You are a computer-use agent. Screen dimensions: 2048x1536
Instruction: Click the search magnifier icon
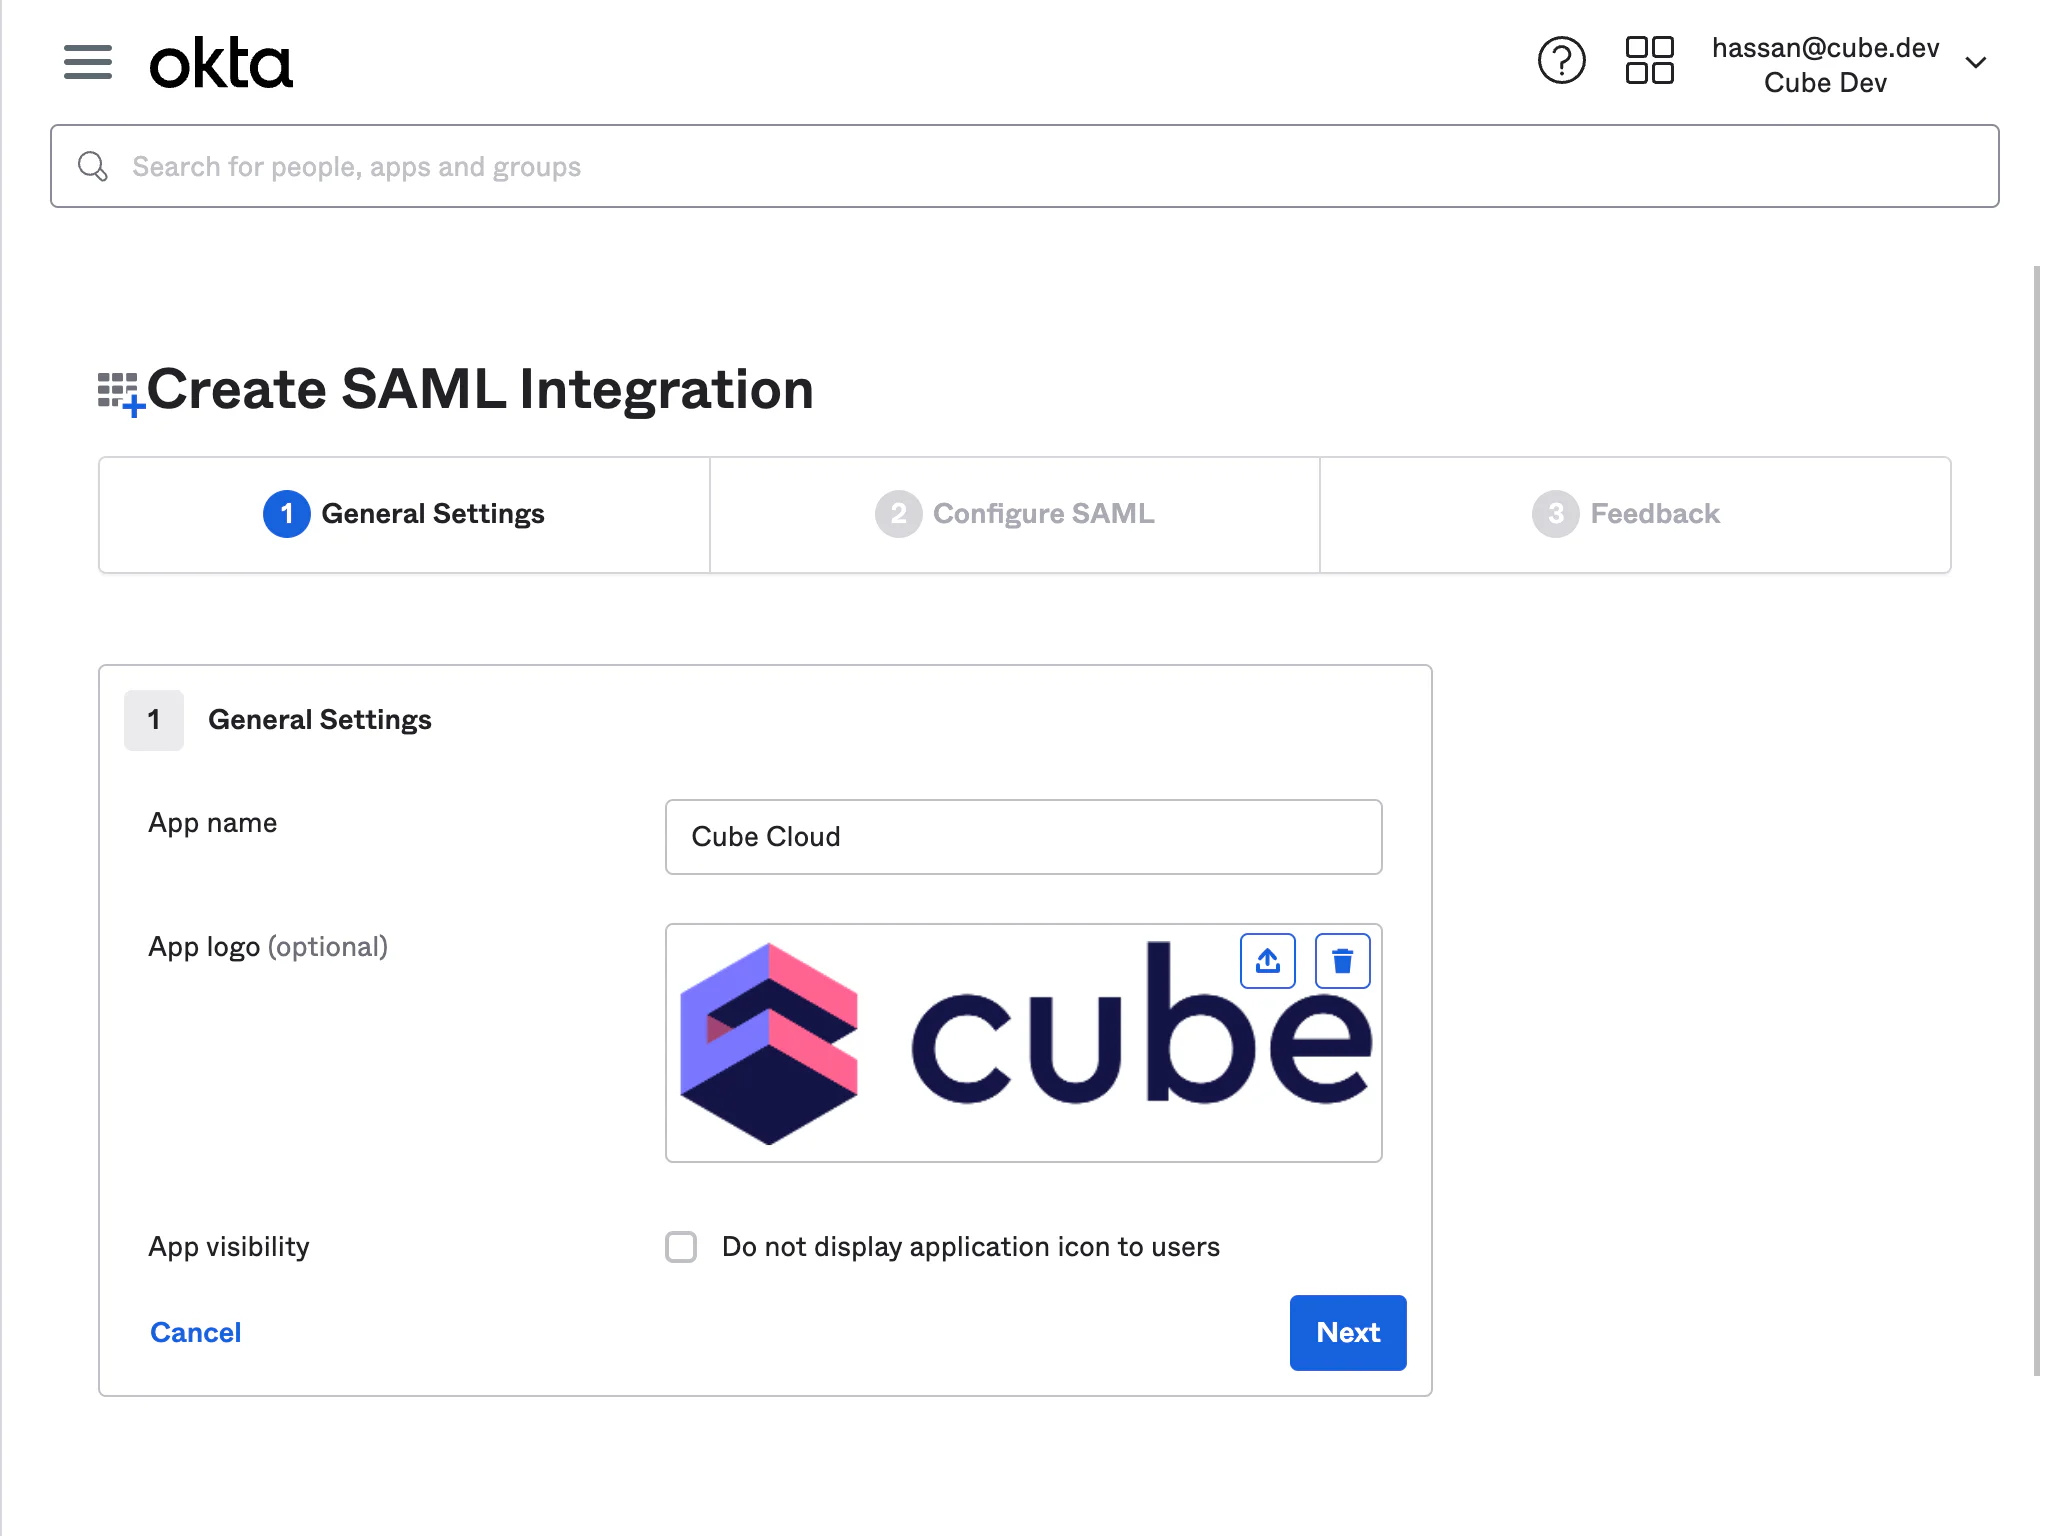click(x=93, y=166)
